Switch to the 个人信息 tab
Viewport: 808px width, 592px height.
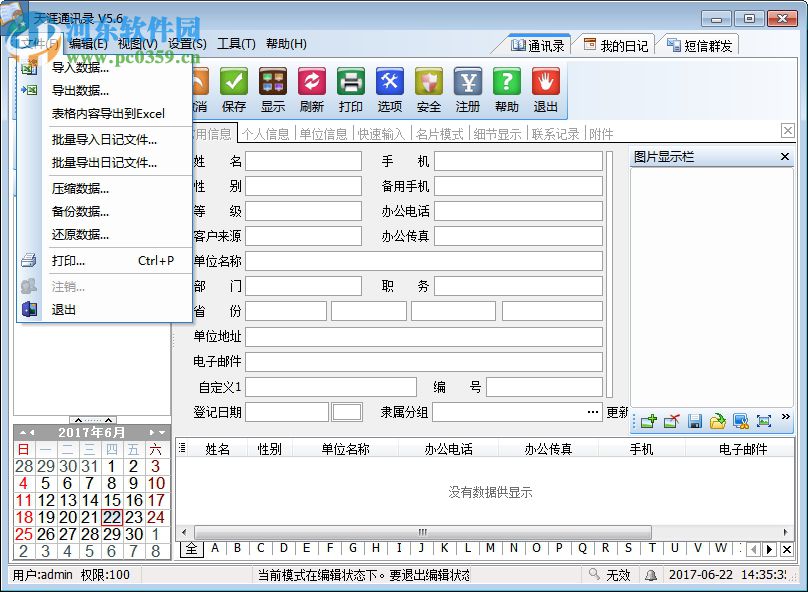click(265, 133)
